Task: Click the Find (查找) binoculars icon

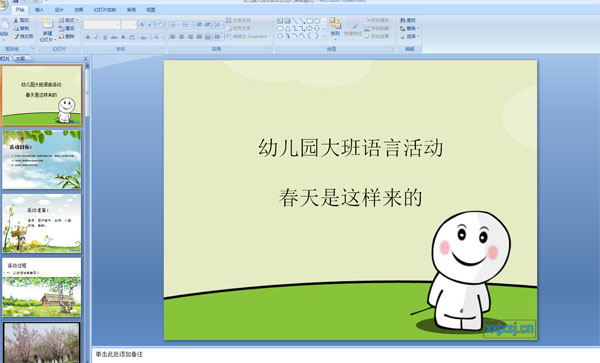Action: tap(403, 20)
